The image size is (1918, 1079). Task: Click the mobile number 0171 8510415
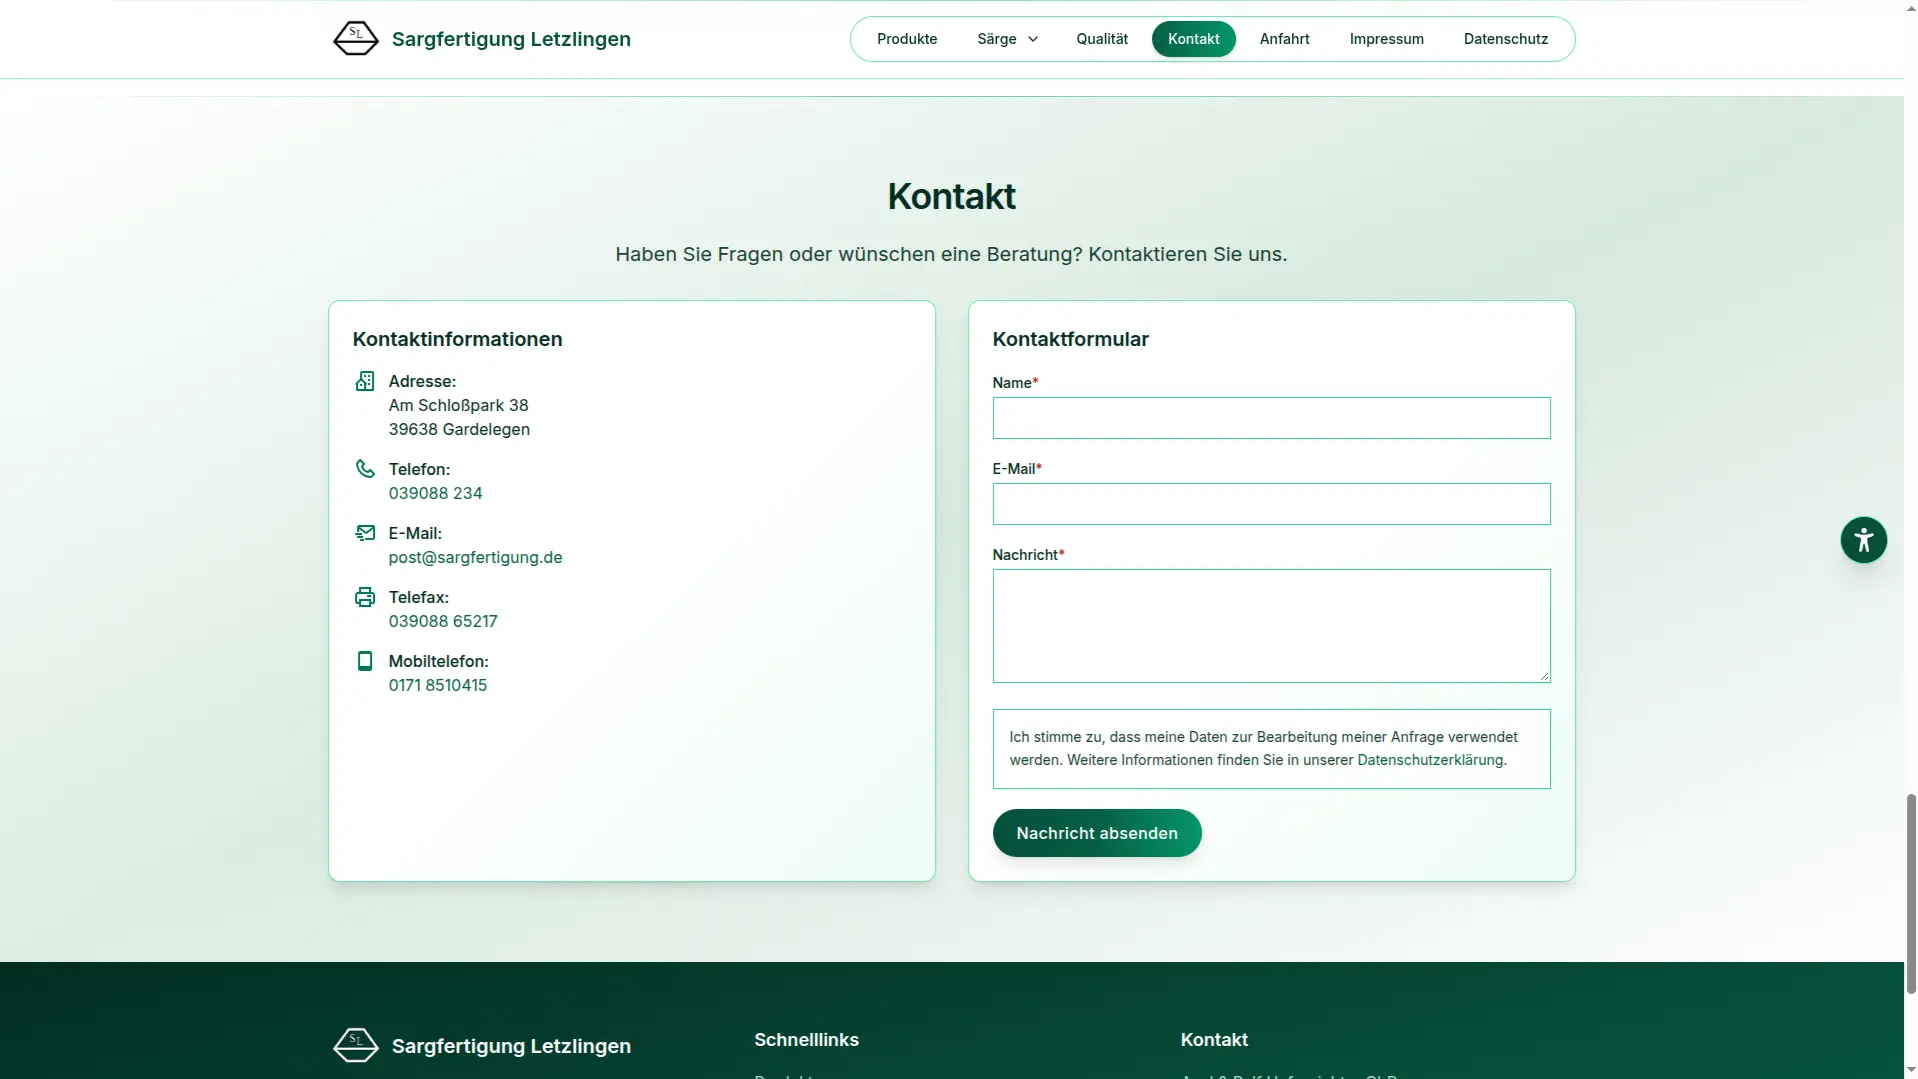(438, 685)
